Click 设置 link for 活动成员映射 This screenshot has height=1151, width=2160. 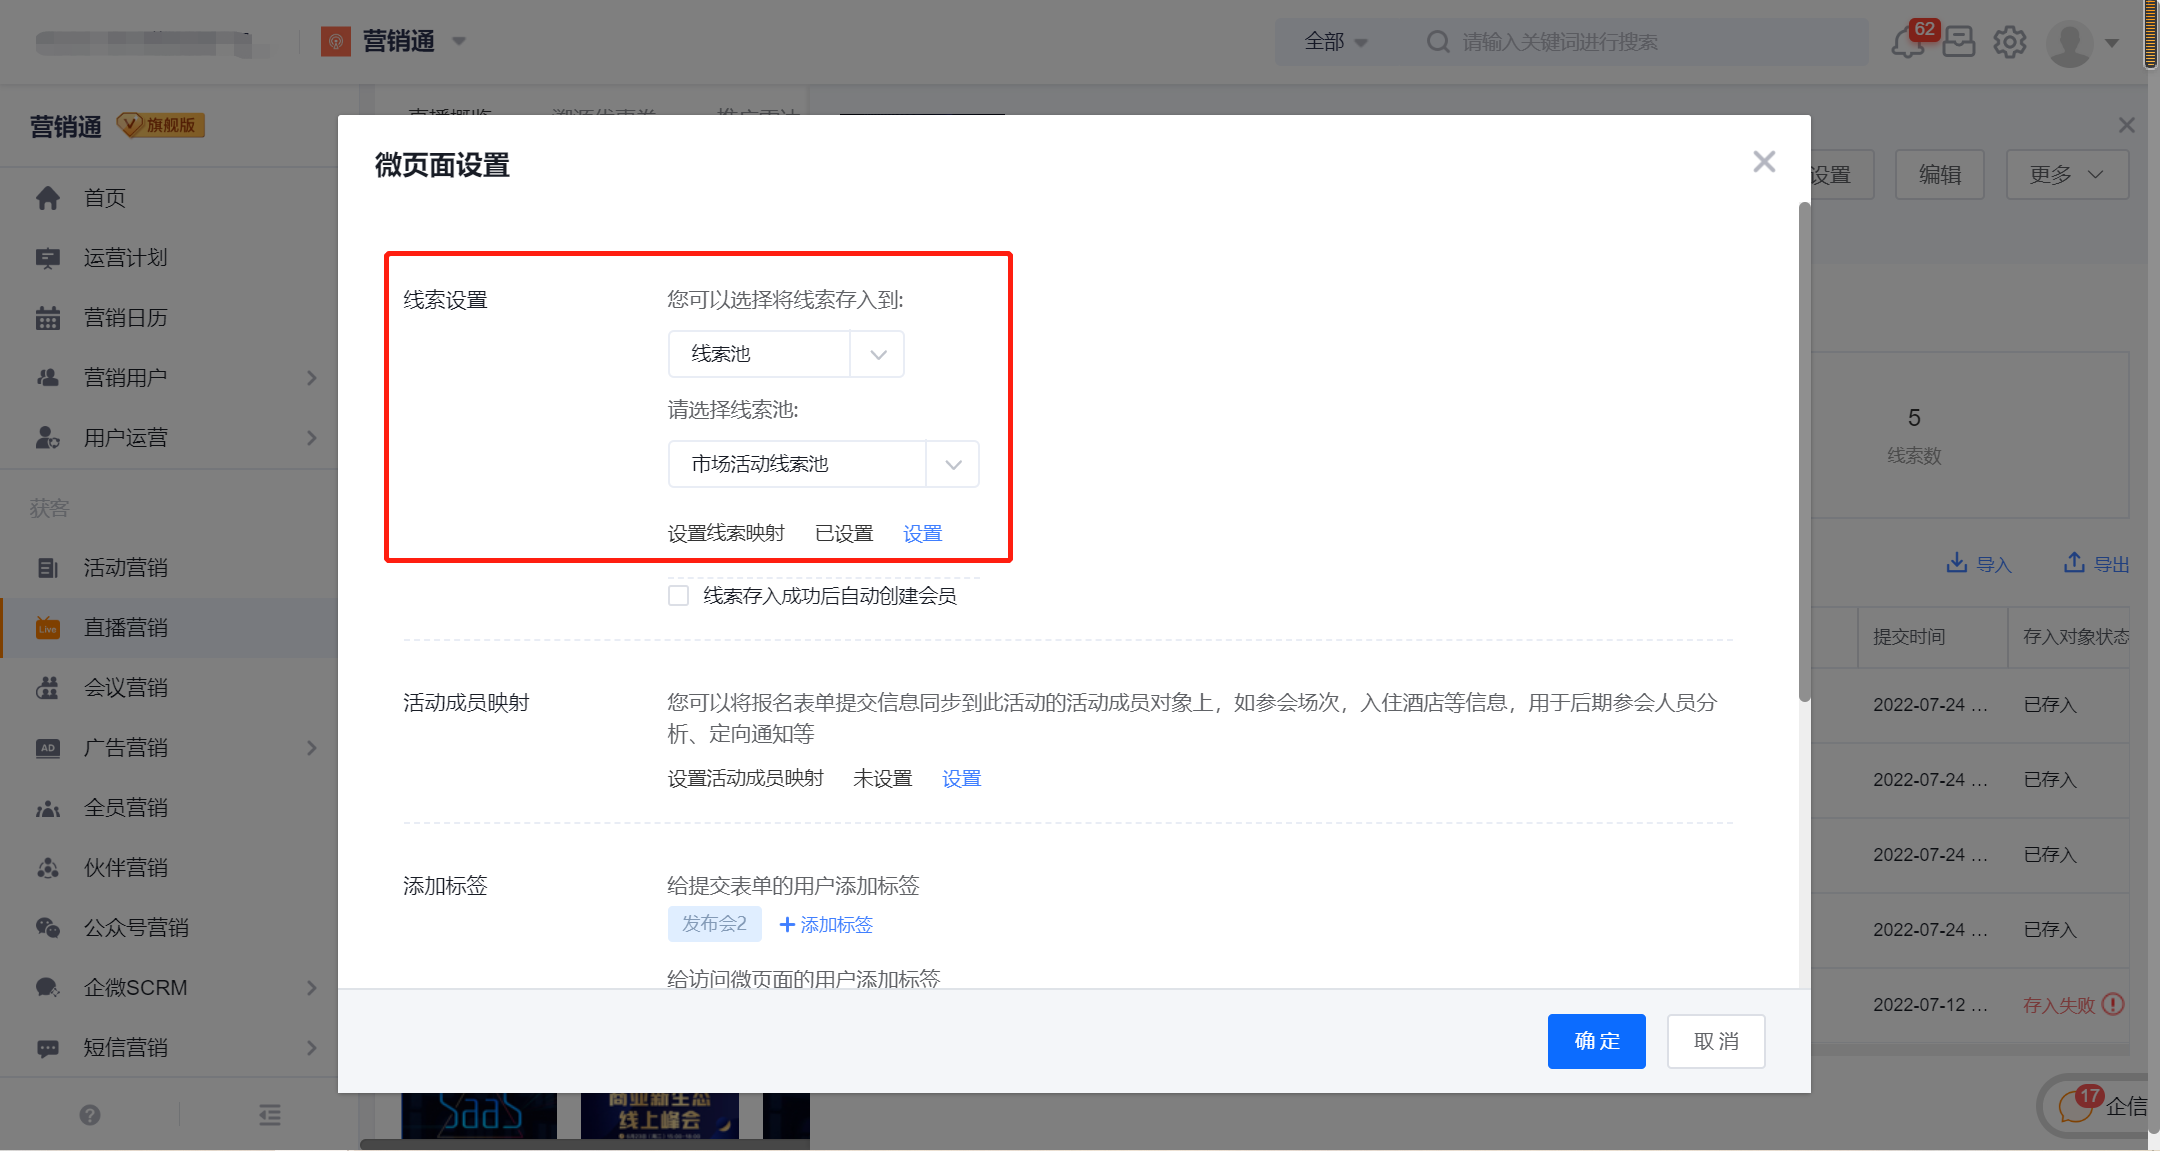(961, 779)
